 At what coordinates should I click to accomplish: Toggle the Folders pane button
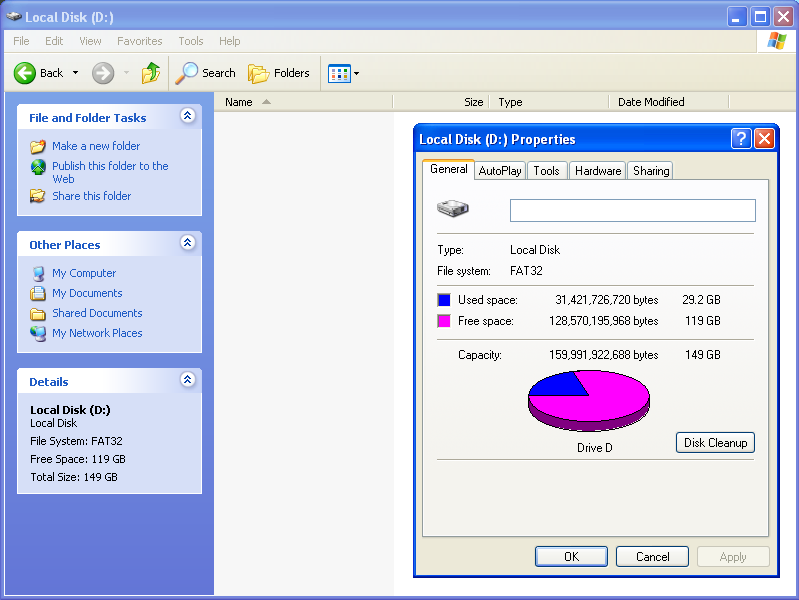point(259,73)
